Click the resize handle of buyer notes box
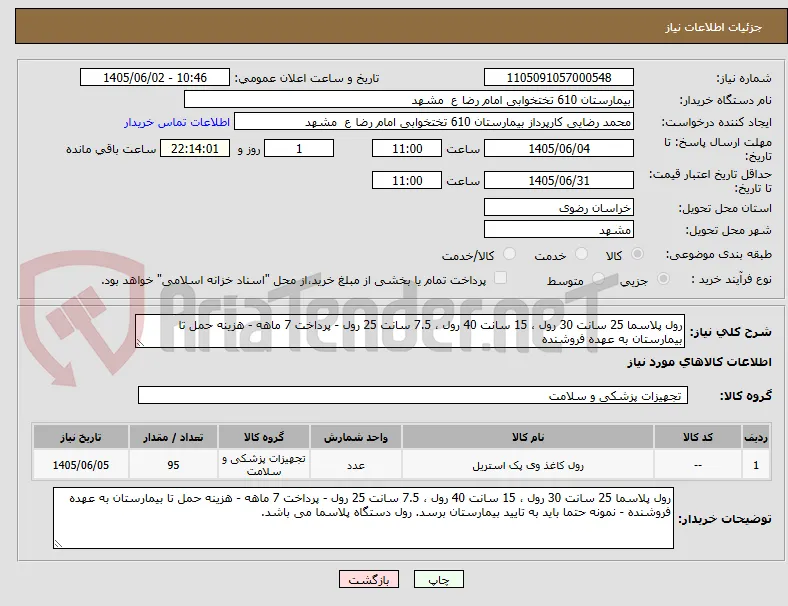788x606 pixels. 58,544
